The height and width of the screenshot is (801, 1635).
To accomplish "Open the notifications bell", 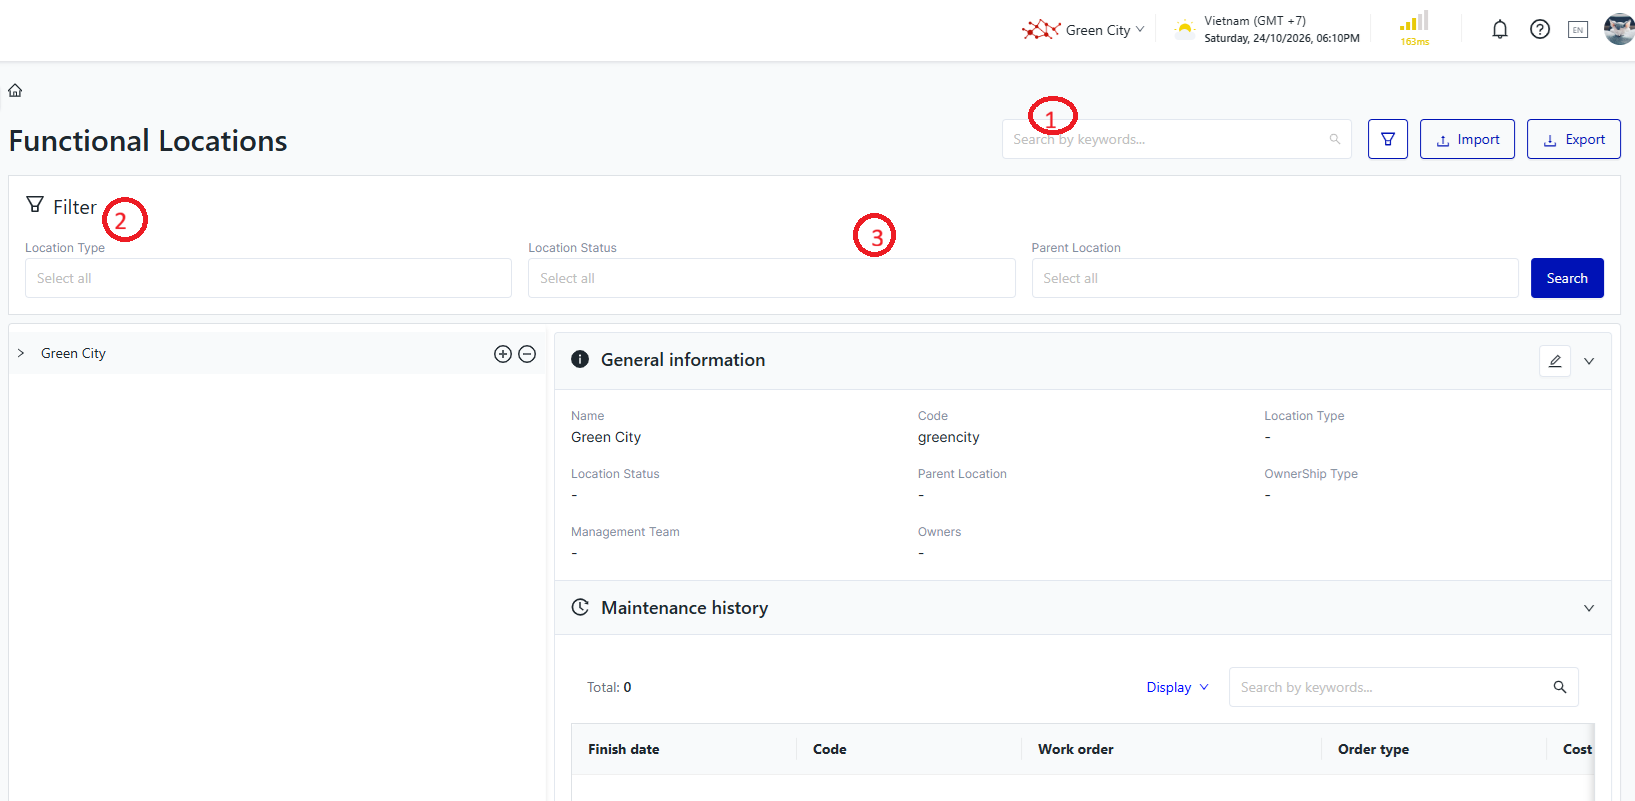I will coord(1500,30).
